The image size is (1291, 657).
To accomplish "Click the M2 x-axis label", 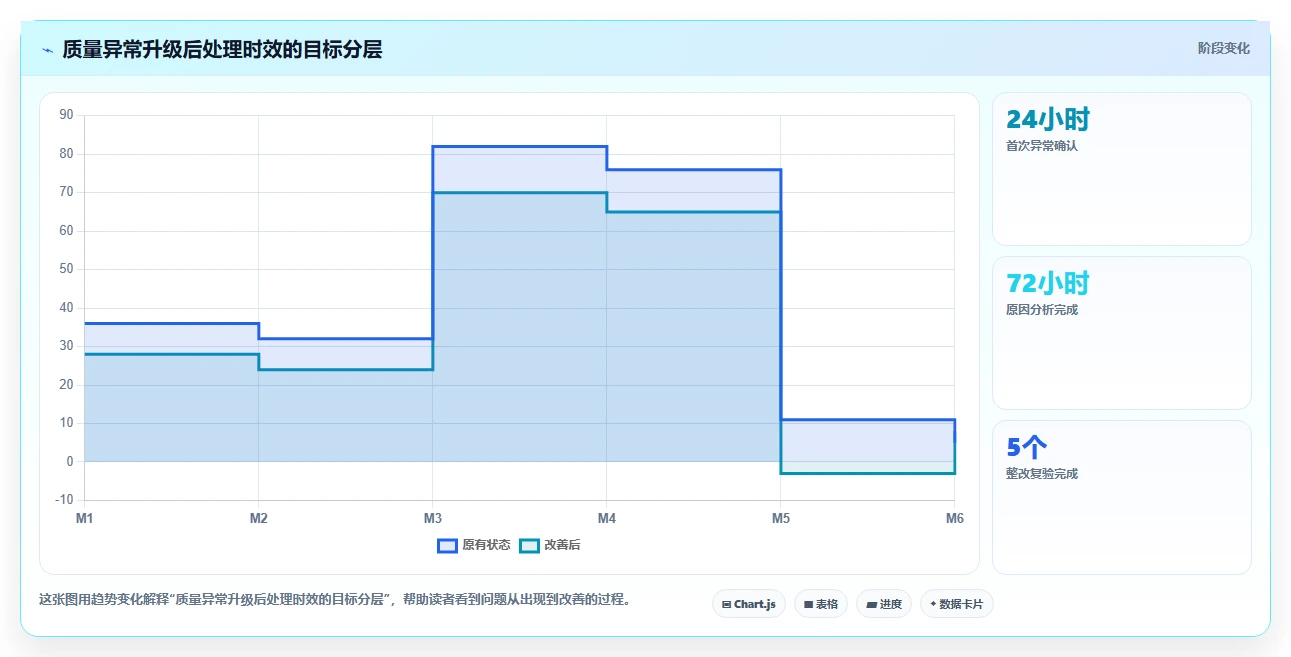I will click(259, 518).
